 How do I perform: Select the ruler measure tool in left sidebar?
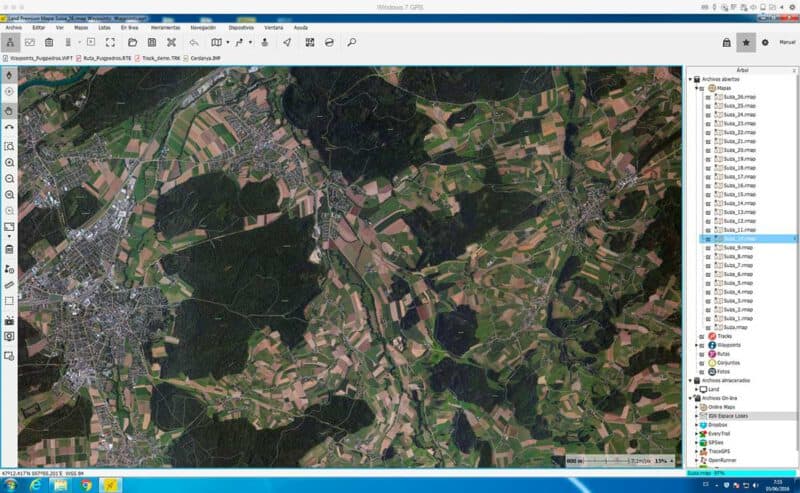[9, 285]
